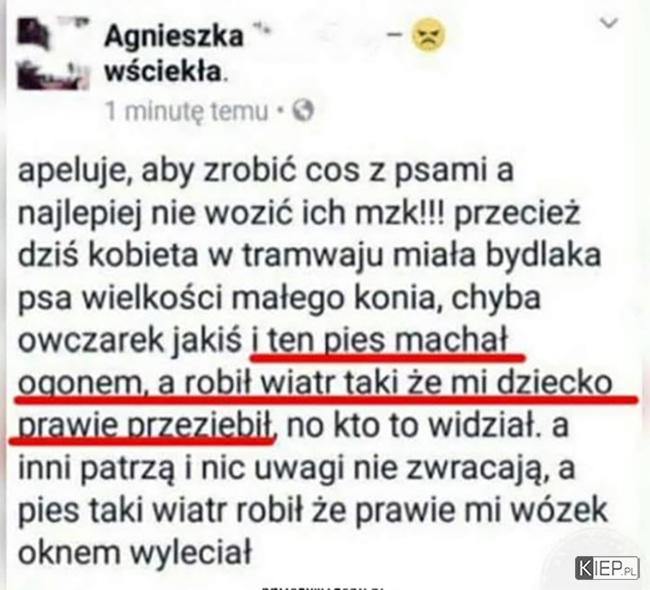Open the blurred profile picture thumbnail

pos(53,53)
